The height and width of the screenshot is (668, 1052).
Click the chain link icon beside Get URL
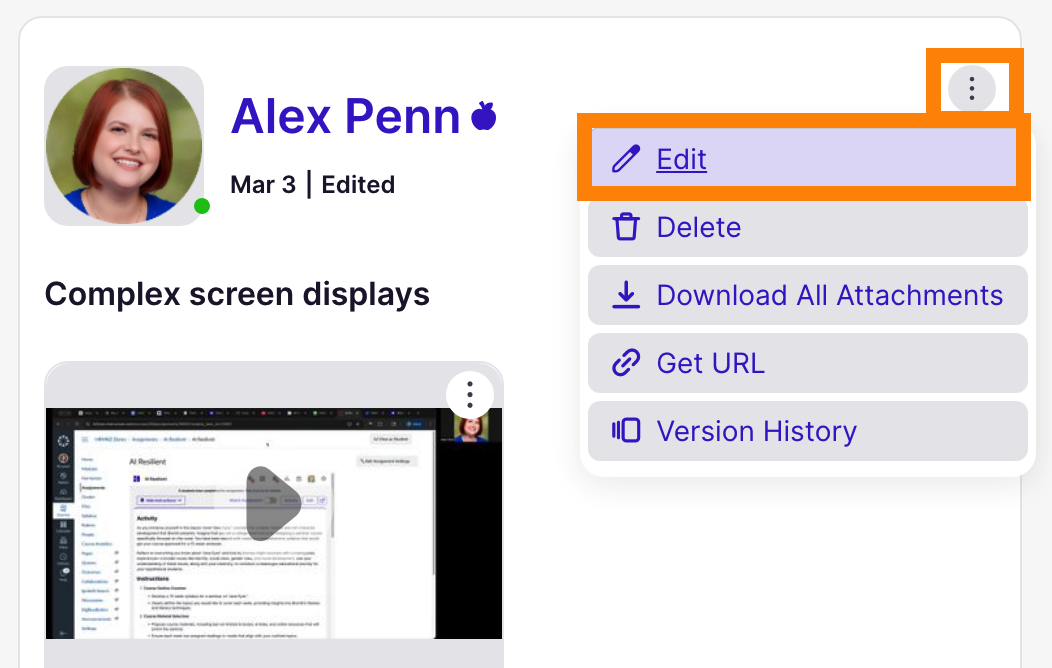coord(627,363)
